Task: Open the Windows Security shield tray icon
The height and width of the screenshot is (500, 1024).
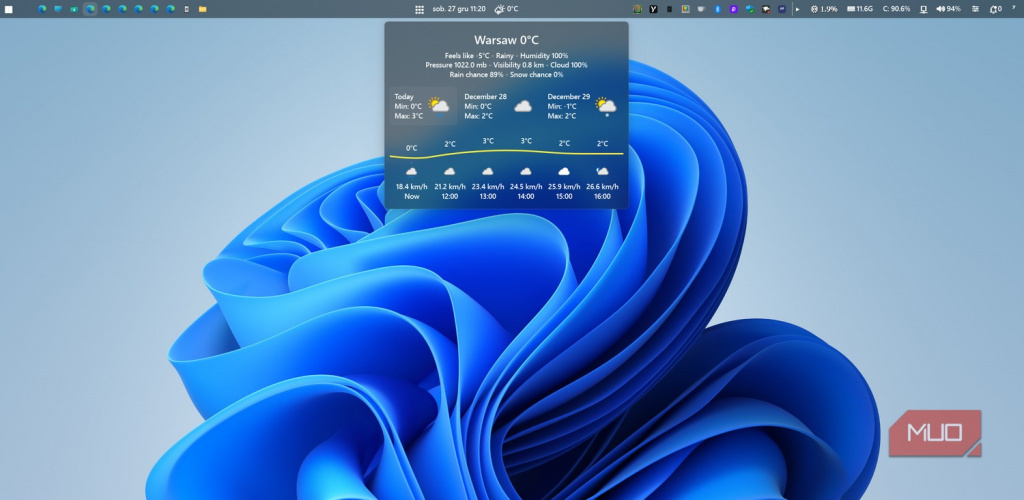Action: point(750,9)
